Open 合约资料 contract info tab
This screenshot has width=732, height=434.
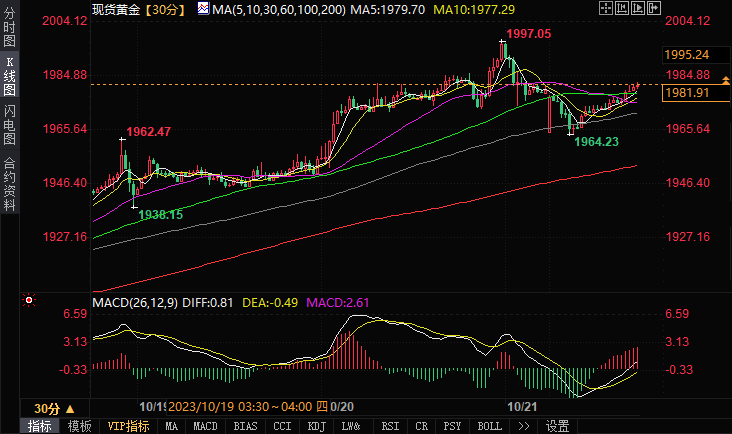point(10,183)
